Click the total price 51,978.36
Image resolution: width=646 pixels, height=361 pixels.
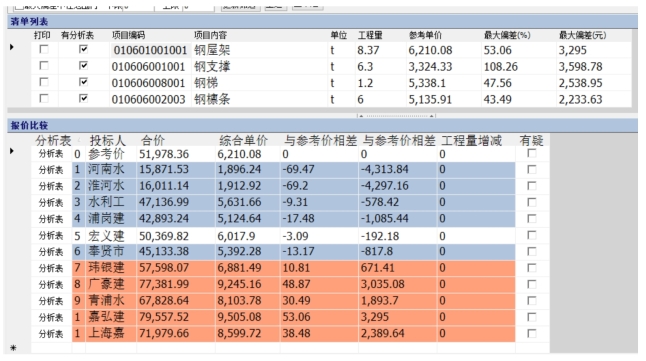(x=164, y=154)
